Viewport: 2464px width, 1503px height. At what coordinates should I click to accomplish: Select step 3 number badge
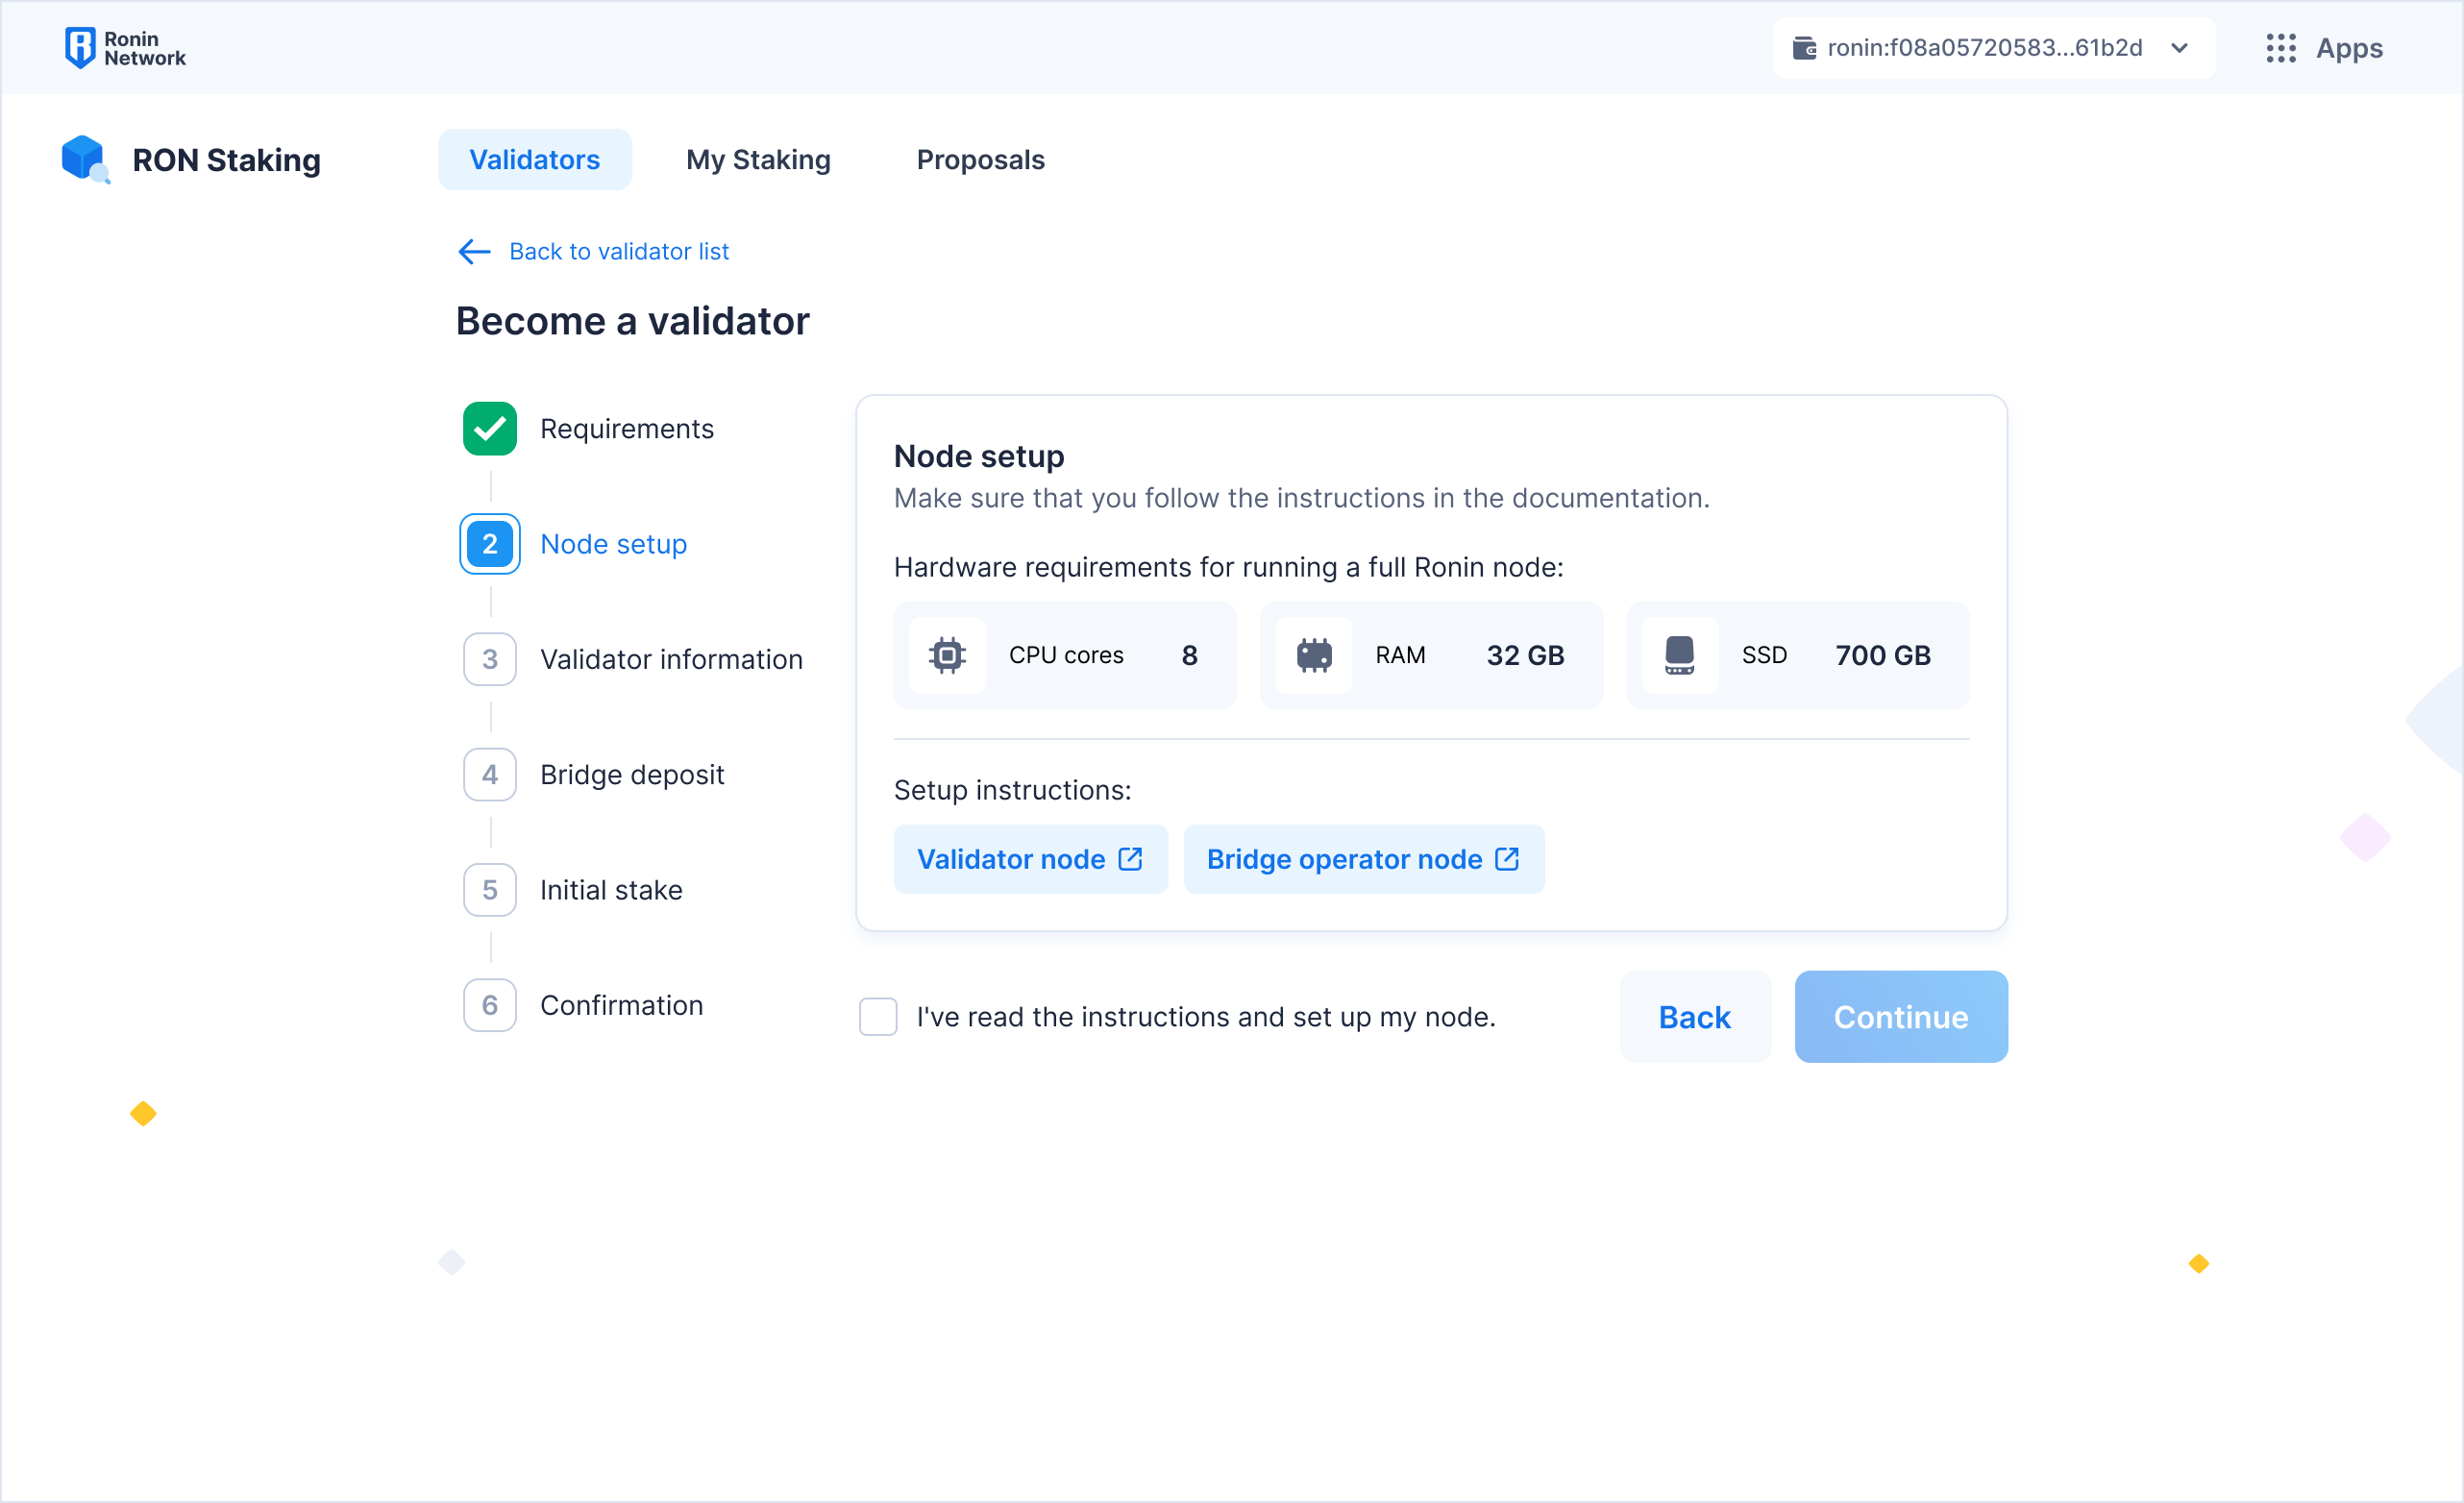tap(490, 660)
